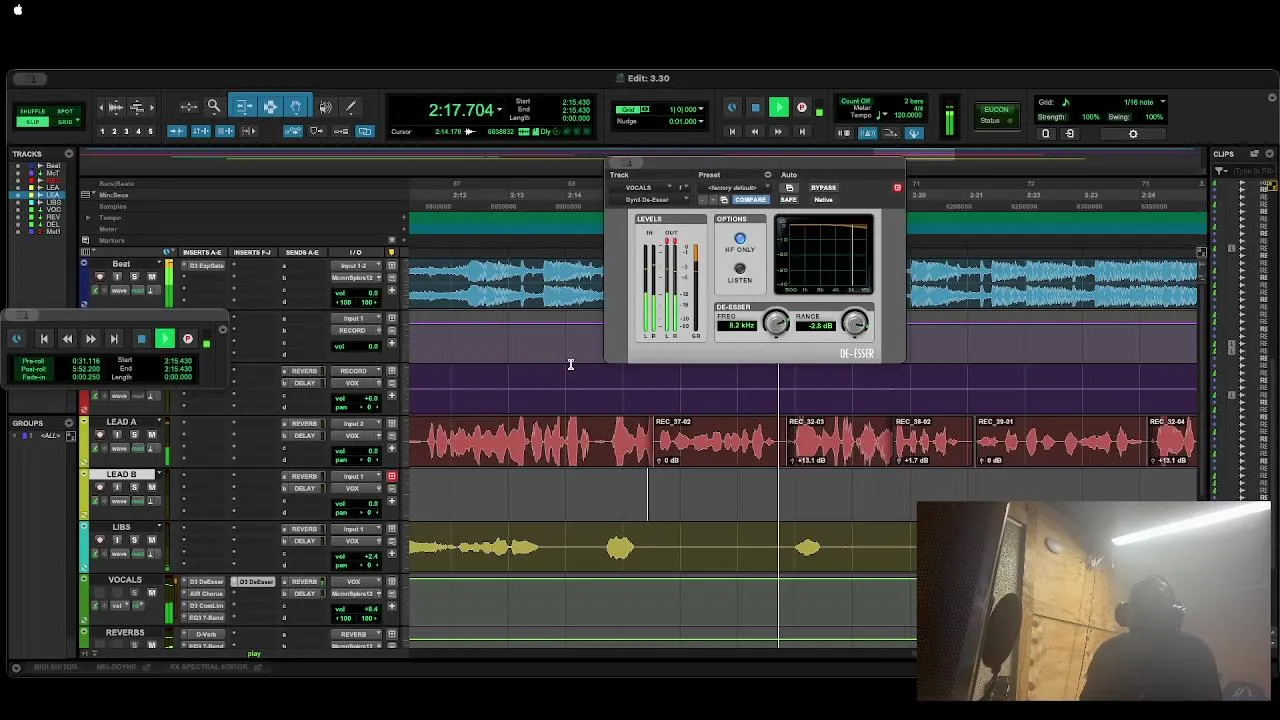Open Beat track Input 1-2 selector

pos(357,266)
